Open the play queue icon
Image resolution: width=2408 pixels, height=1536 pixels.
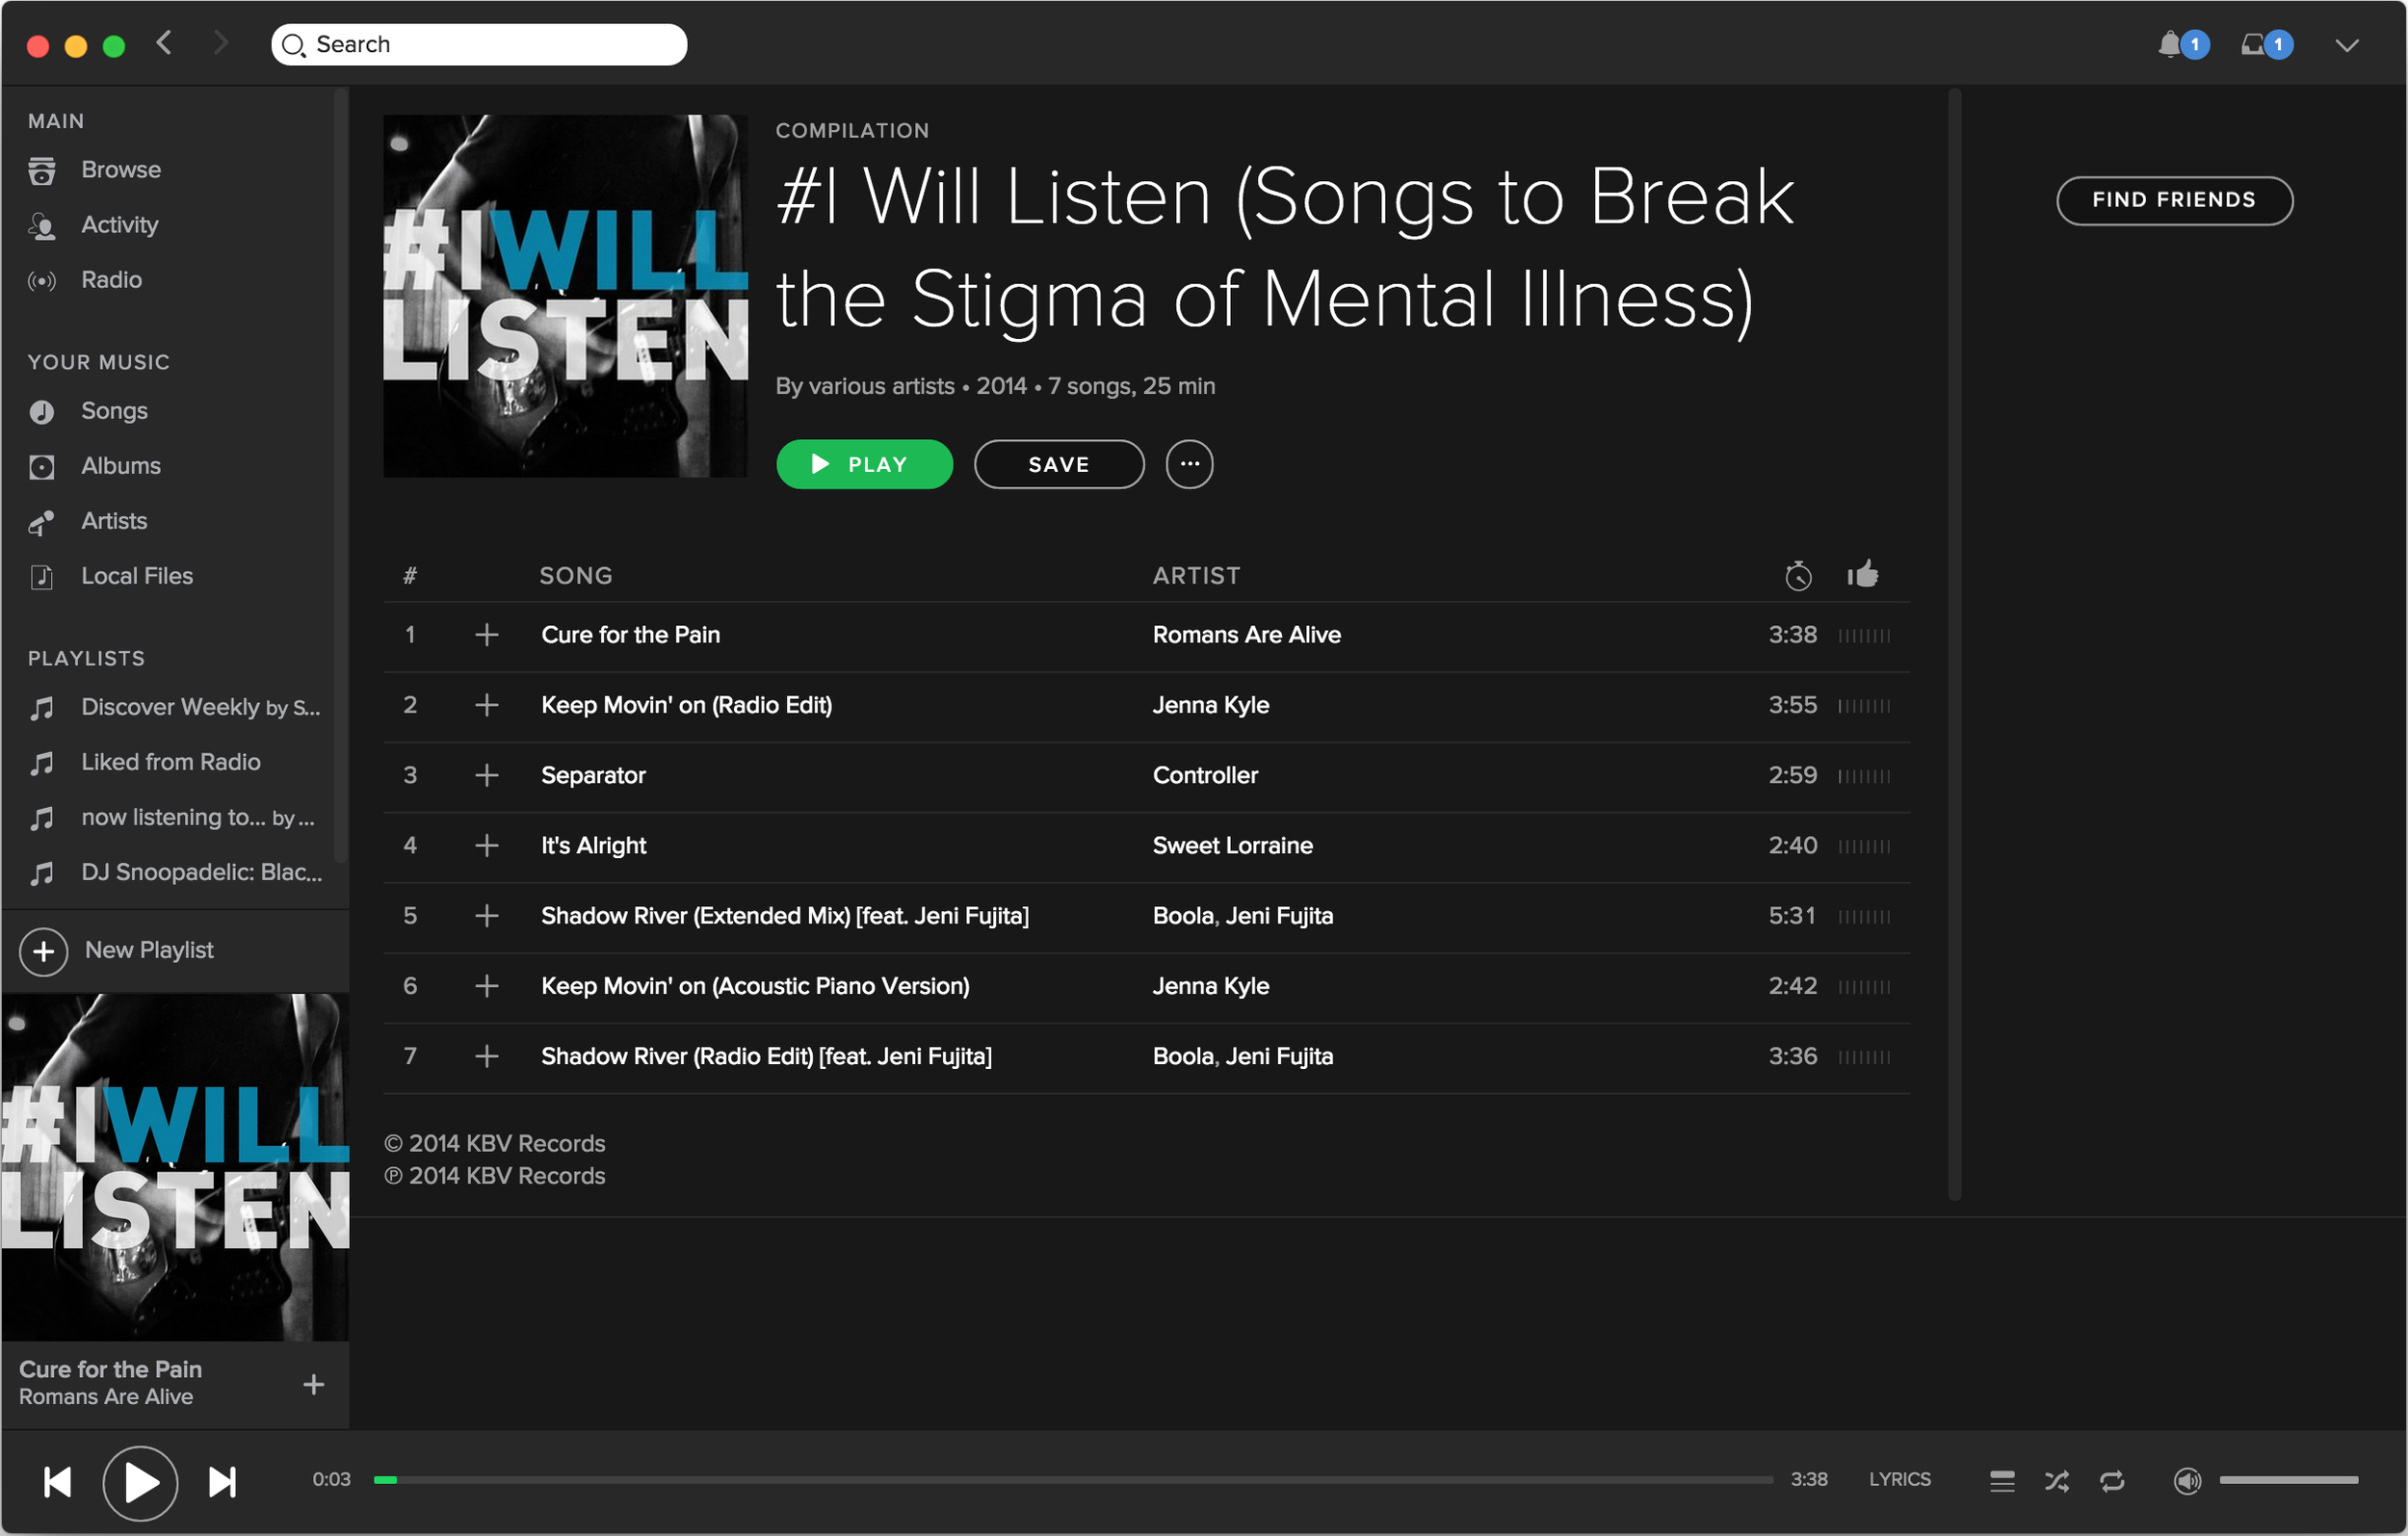[2002, 1481]
